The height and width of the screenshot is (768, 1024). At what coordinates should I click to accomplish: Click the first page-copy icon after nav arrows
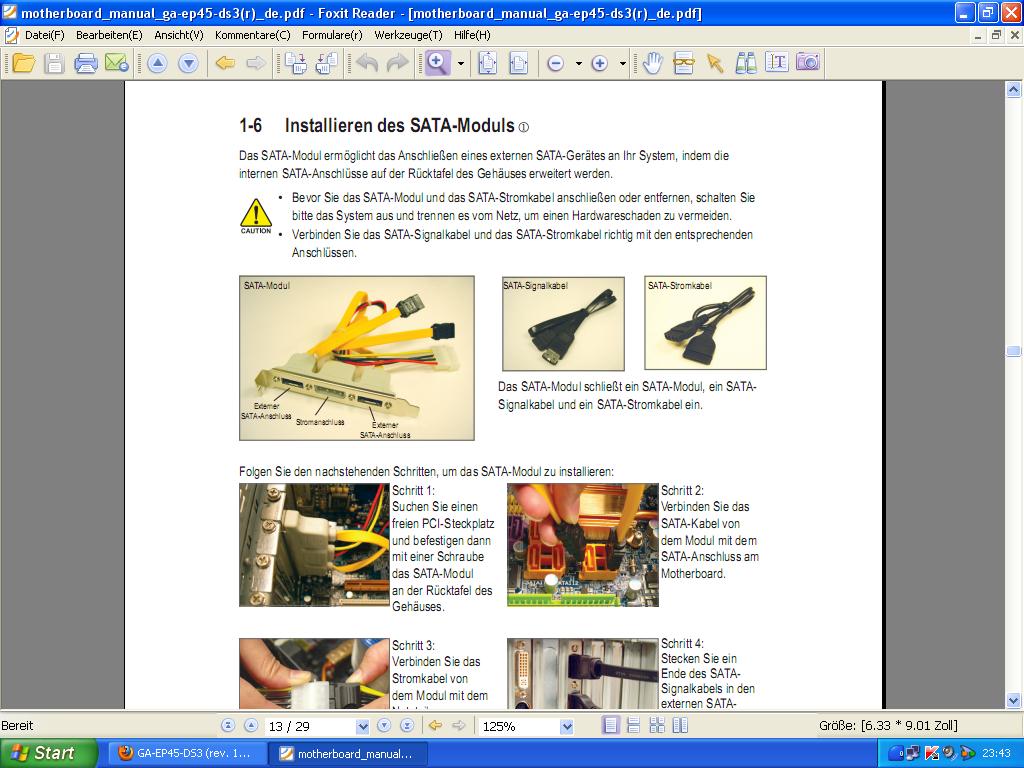pos(296,63)
